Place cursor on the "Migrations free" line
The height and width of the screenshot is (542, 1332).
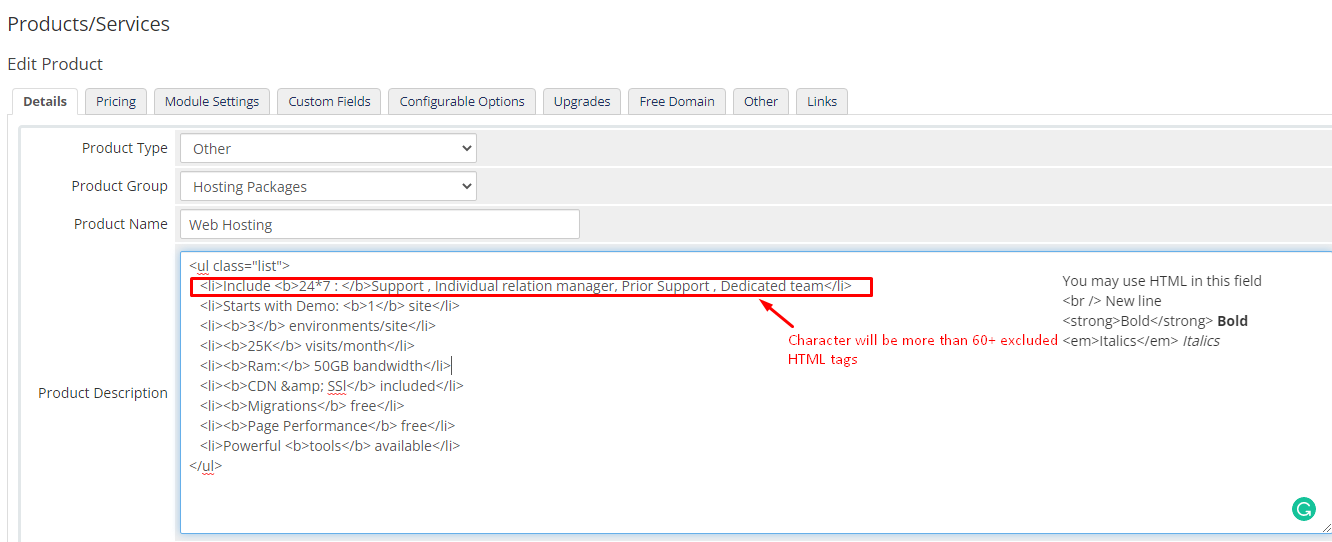(x=301, y=406)
